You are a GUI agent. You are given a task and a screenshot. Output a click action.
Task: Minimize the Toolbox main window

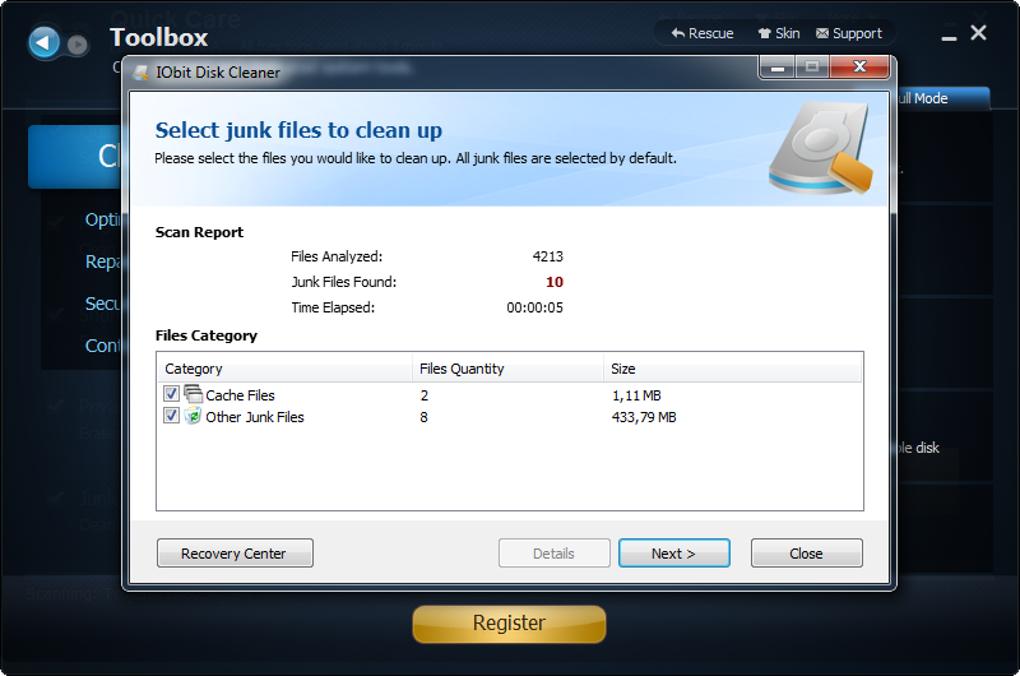(x=949, y=36)
